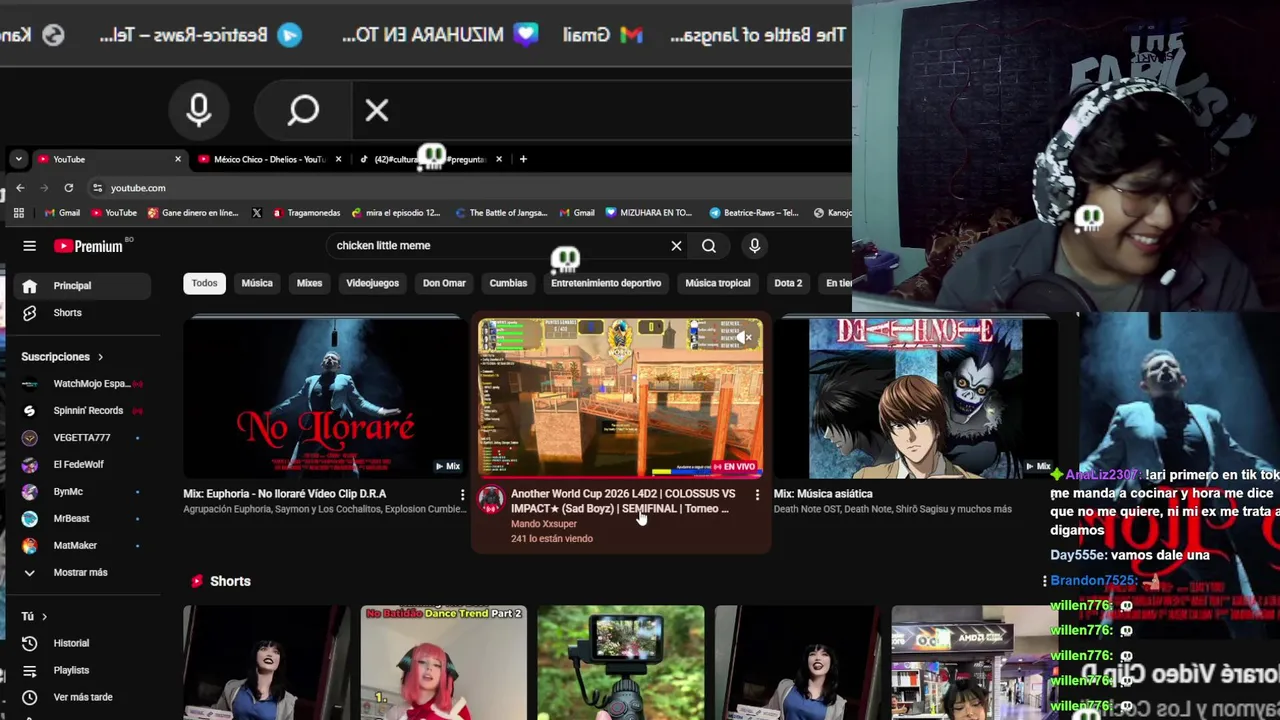
Task: Select the Todos filter chip
Action: pyautogui.click(x=204, y=283)
